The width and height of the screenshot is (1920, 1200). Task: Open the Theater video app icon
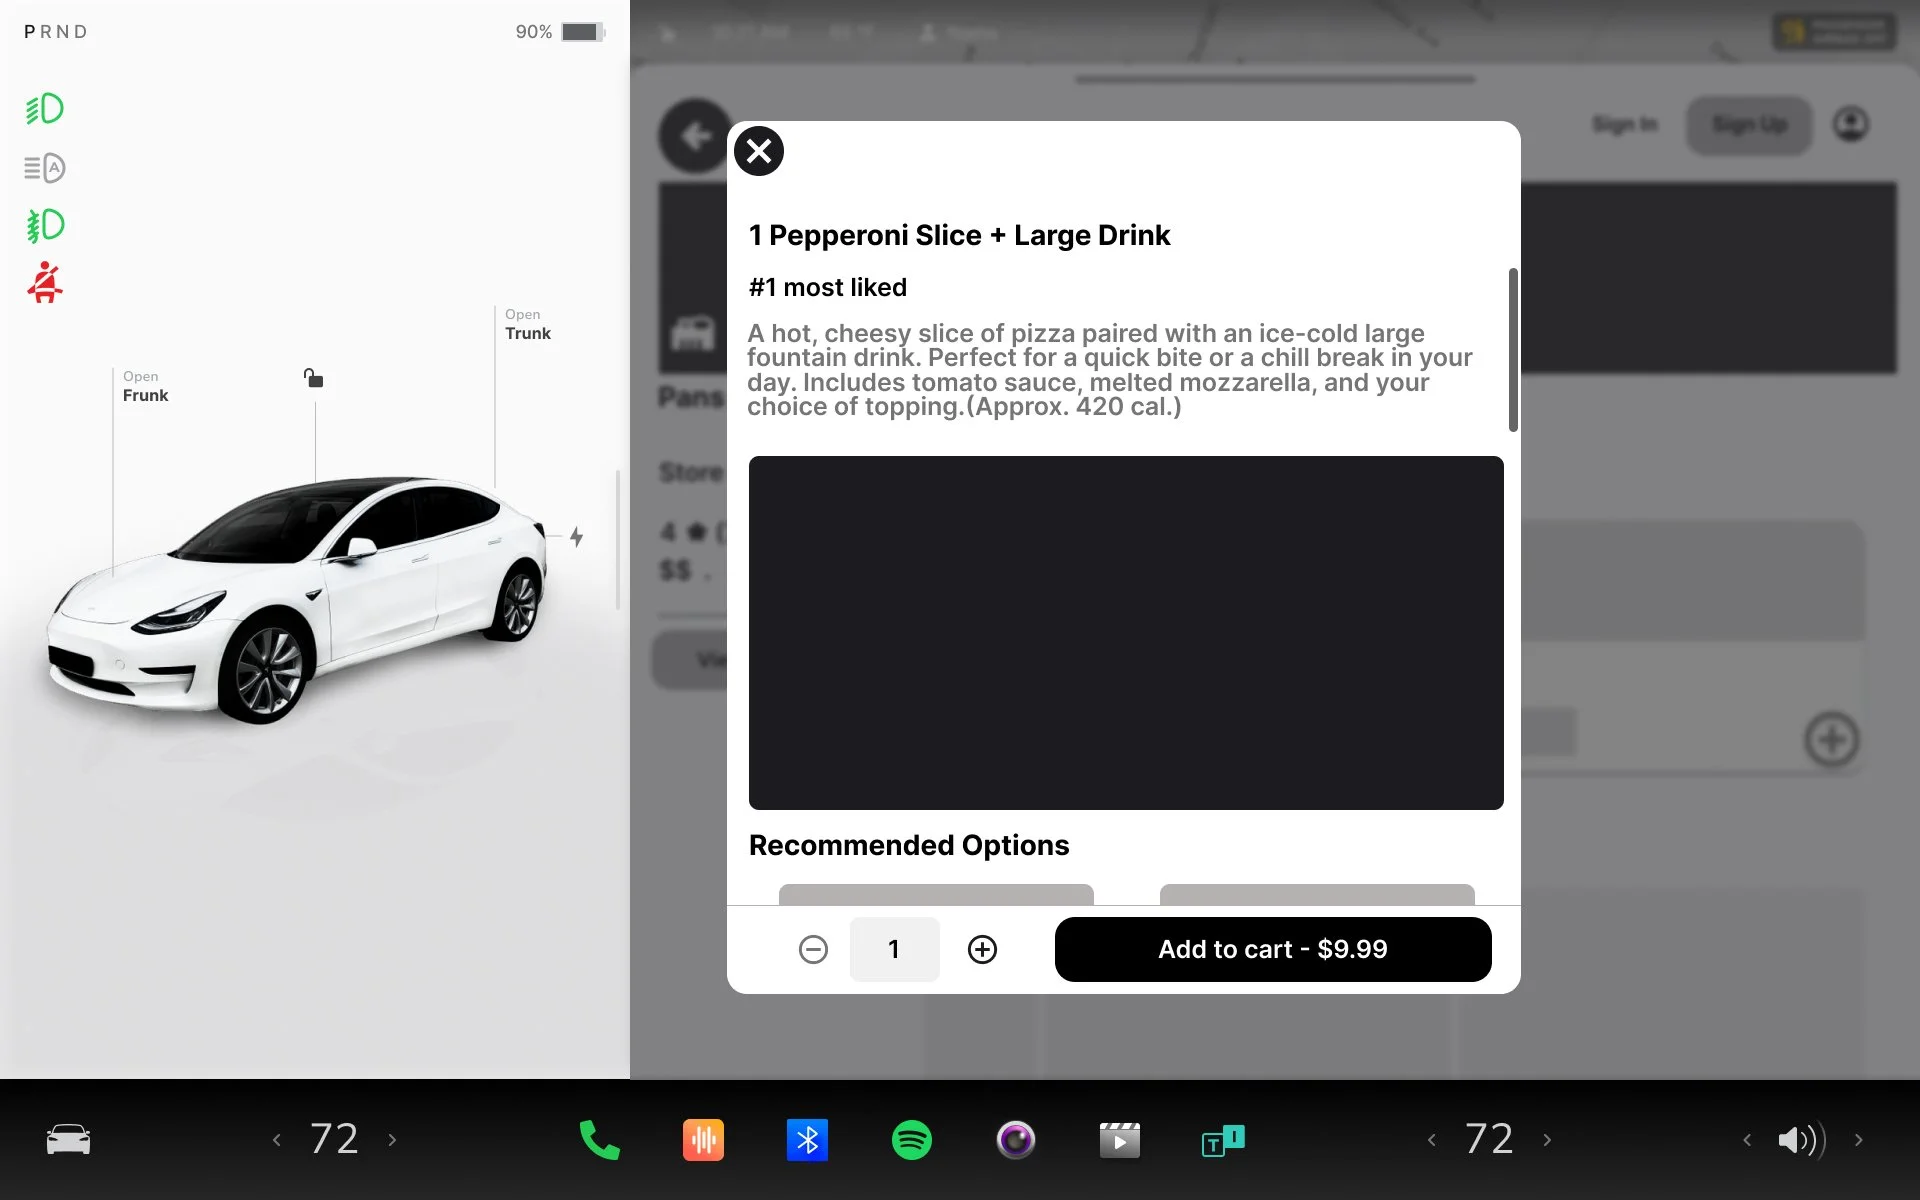coord(1119,1140)
